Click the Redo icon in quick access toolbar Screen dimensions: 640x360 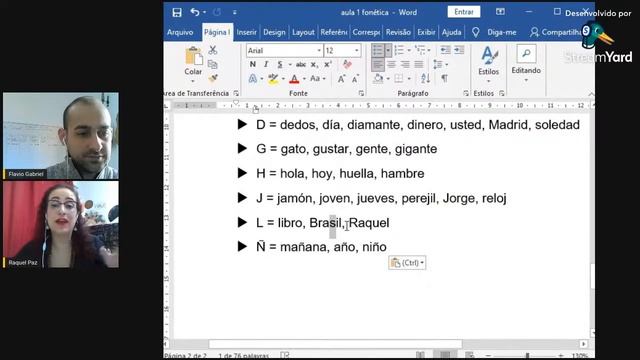pos(217,12)
